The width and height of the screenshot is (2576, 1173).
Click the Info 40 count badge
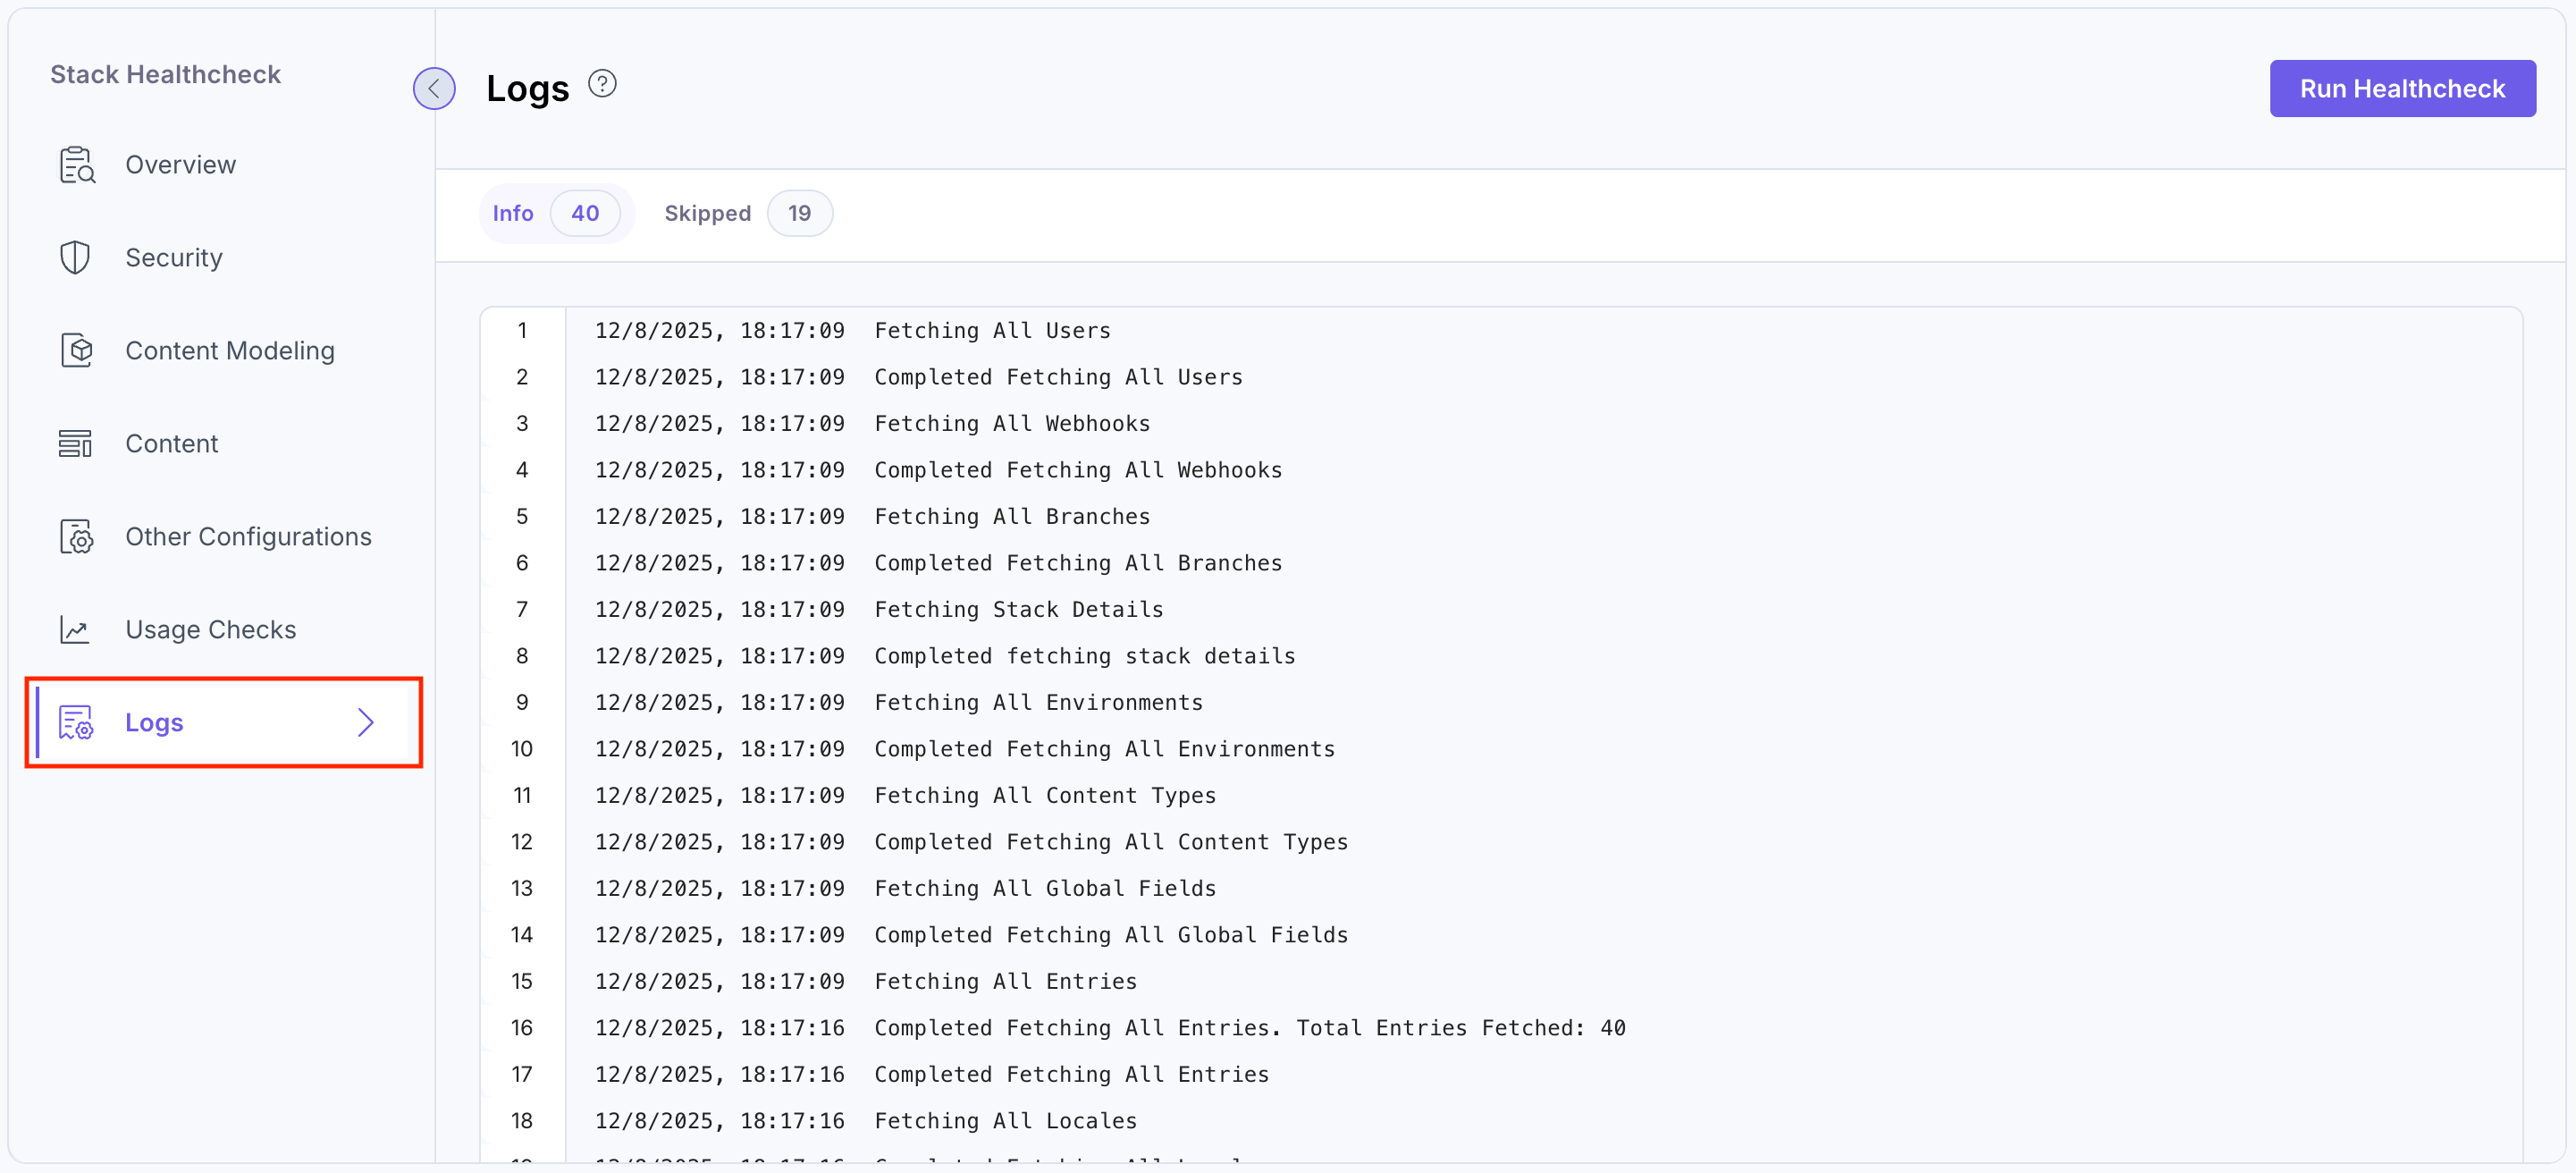coord(586,213)
